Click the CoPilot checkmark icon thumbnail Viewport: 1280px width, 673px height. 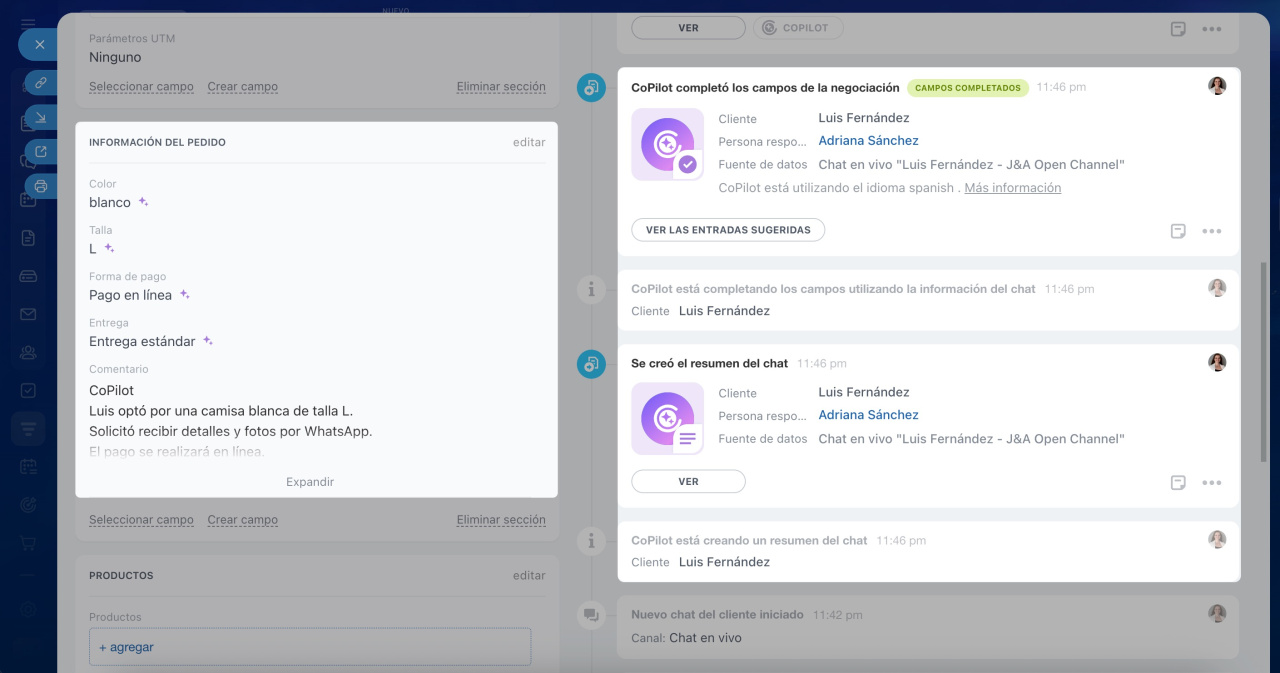pos(667,145)
